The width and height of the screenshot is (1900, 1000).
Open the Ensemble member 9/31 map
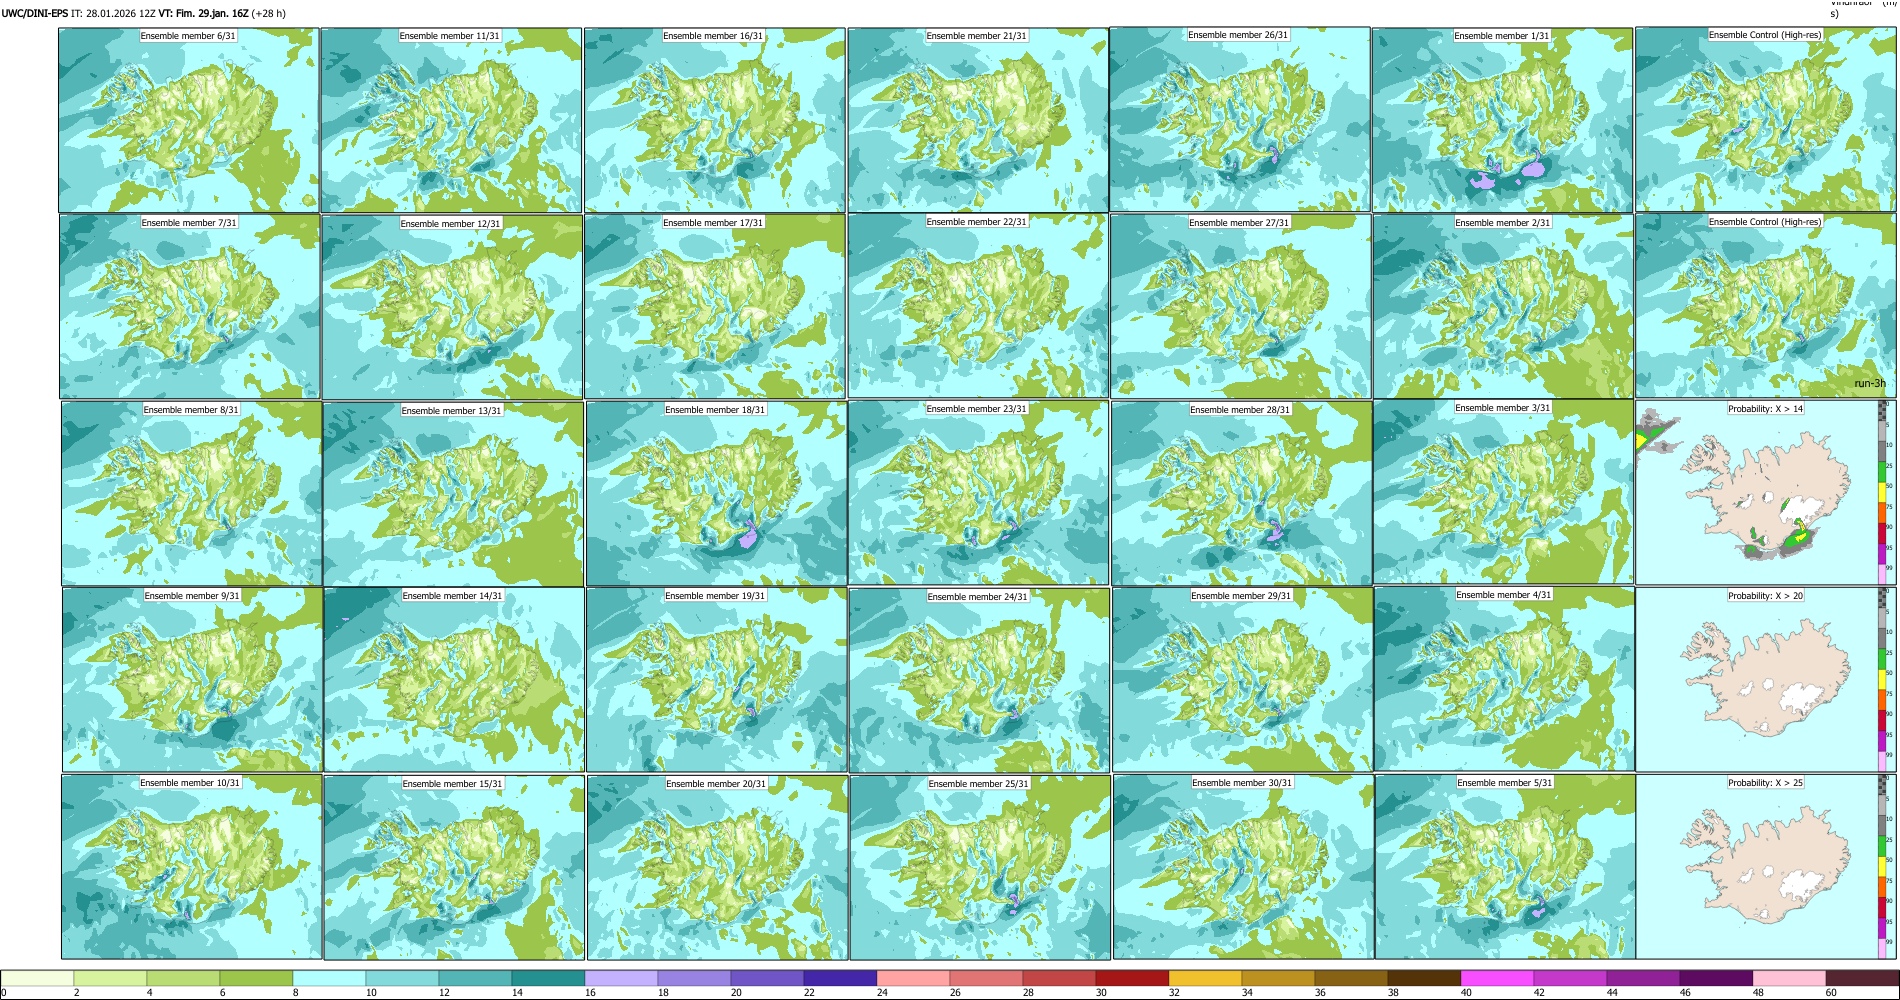(x=193, y=680)
